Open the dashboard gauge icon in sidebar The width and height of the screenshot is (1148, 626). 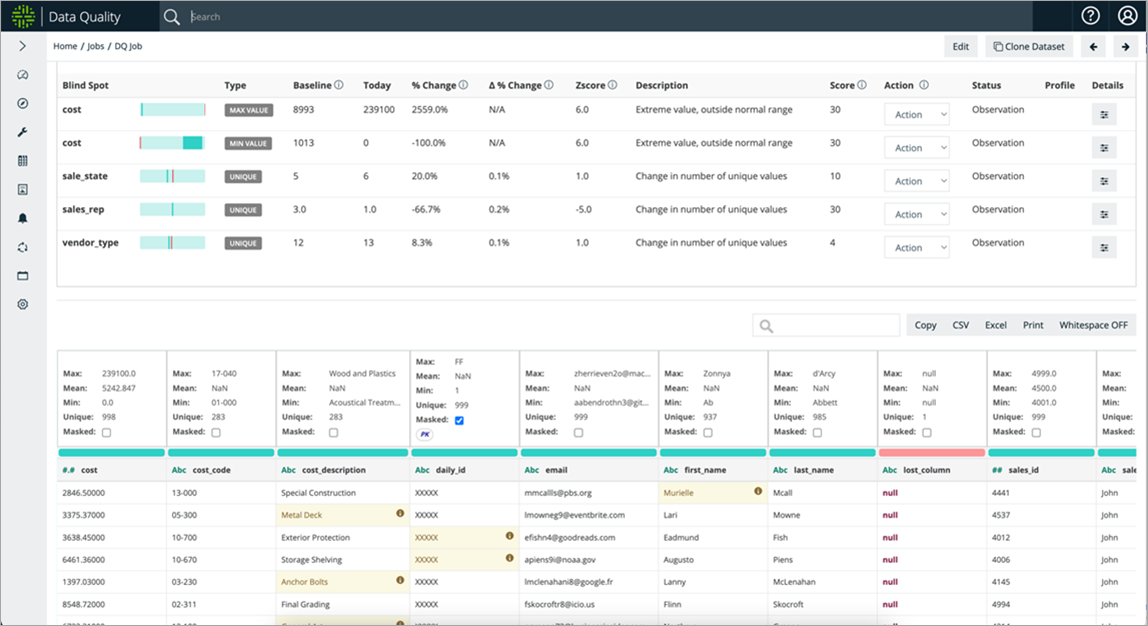(23, 75)
